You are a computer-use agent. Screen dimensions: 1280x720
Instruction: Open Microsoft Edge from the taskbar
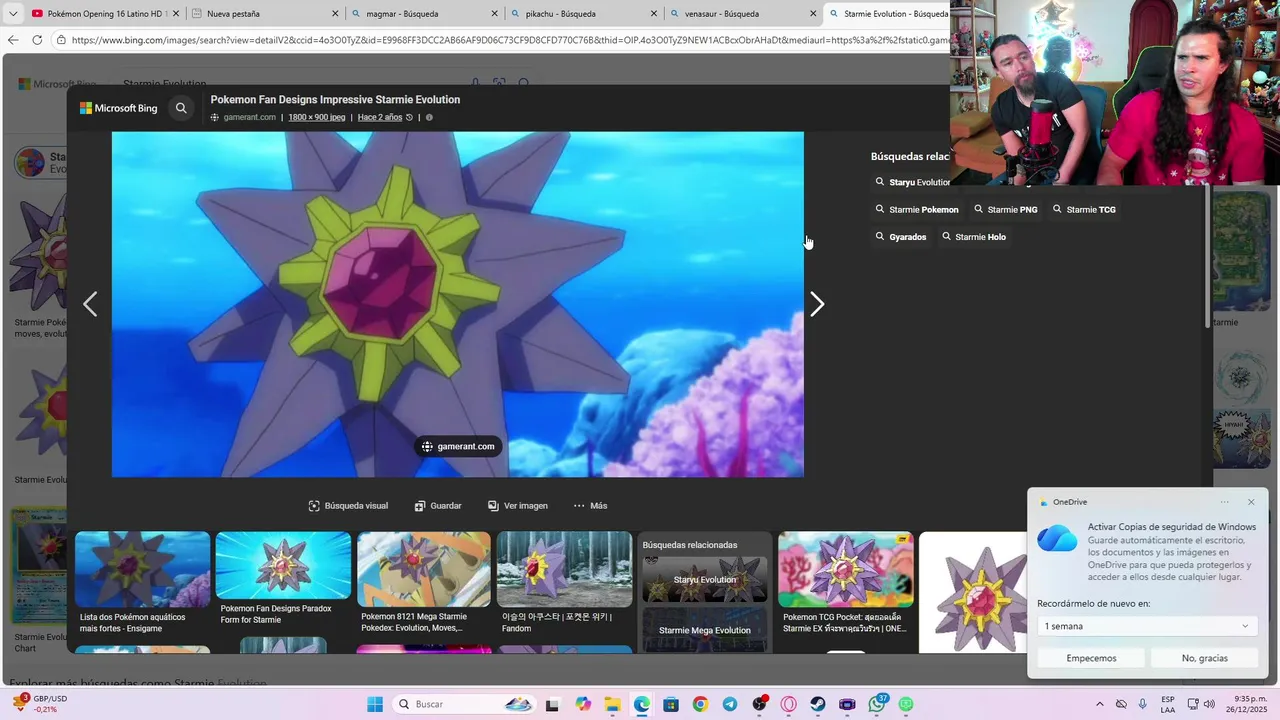[x=641, y=704]
